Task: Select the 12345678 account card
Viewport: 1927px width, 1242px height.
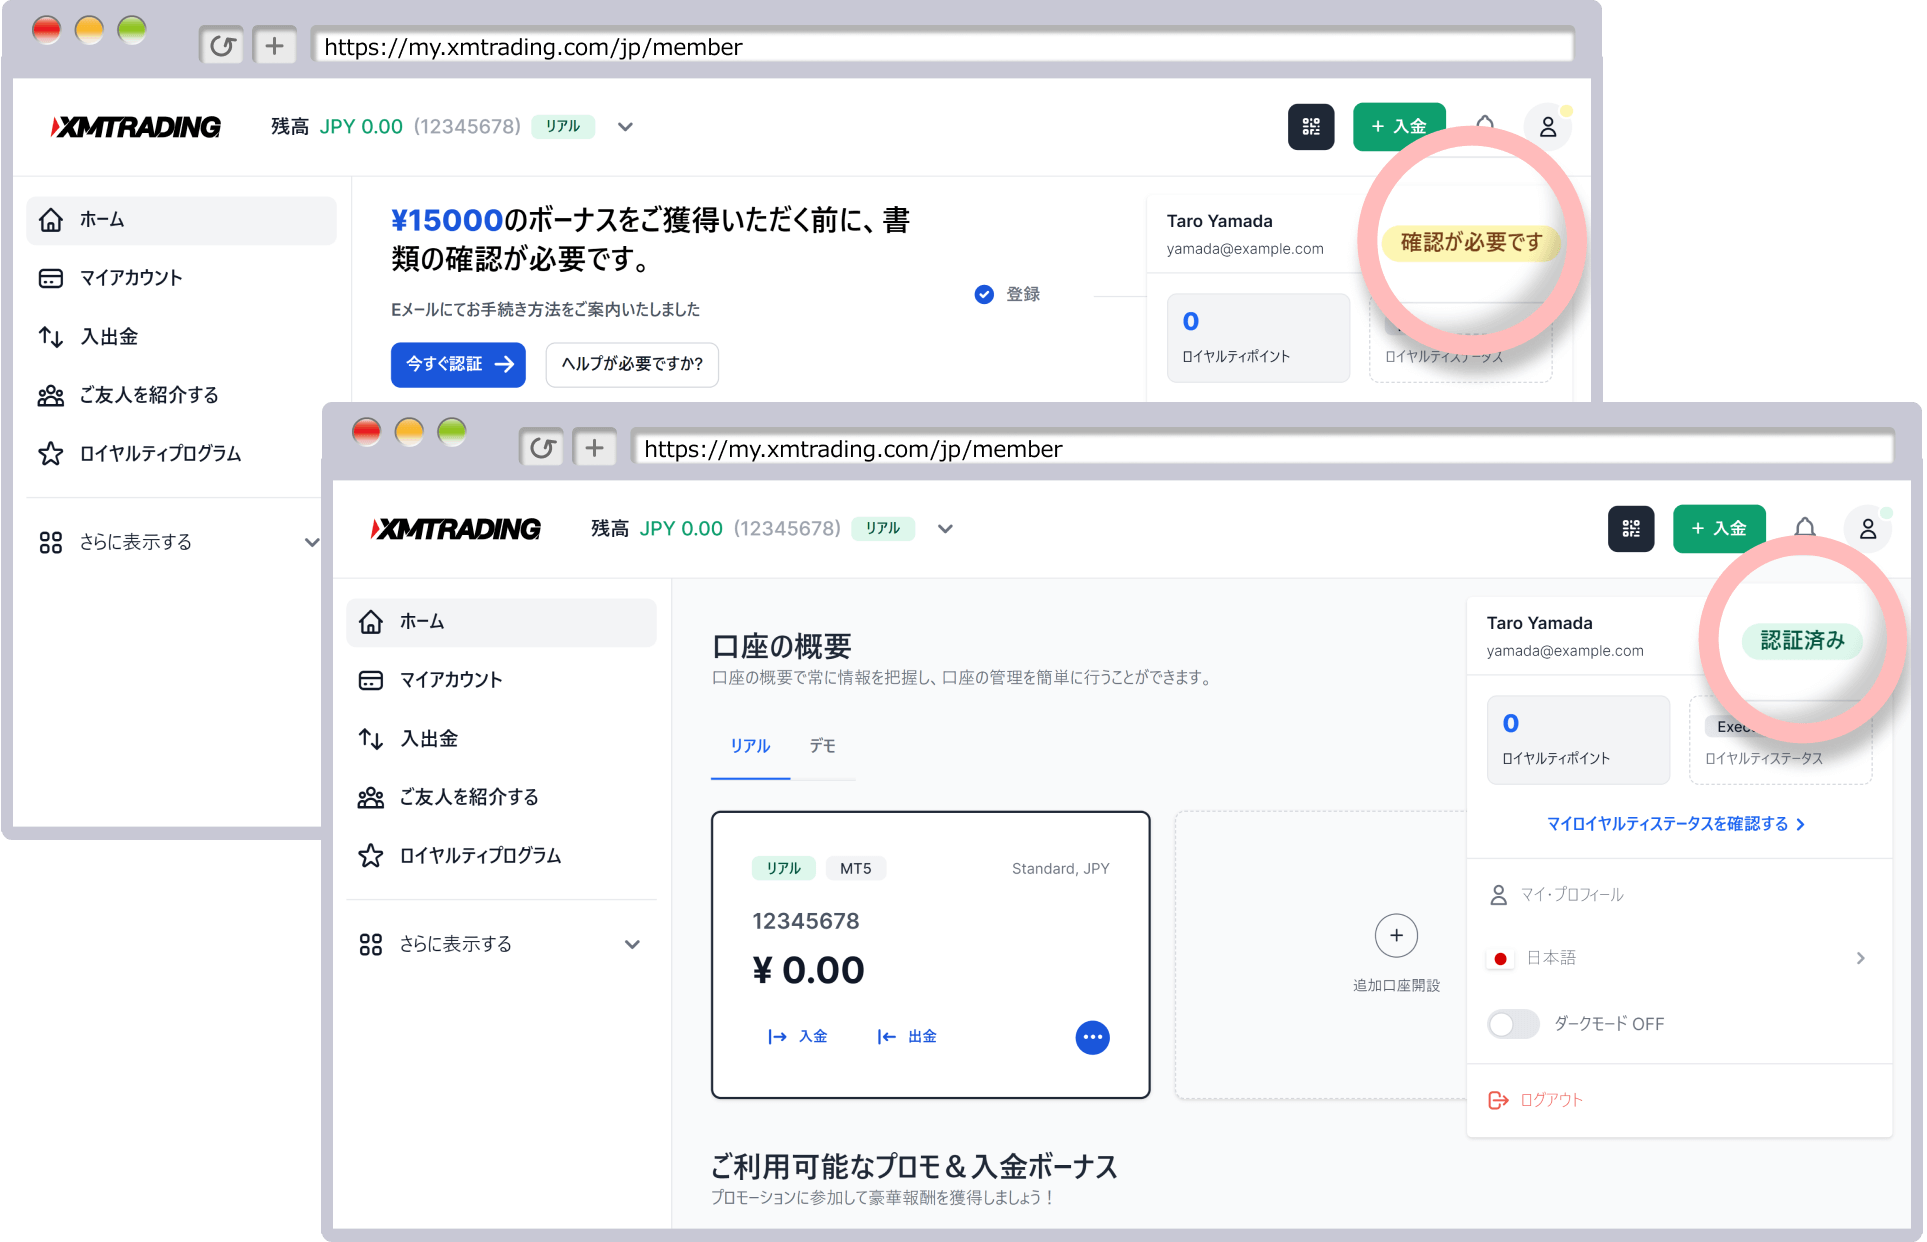Action: pyautogui.click(x=930, y=955)
